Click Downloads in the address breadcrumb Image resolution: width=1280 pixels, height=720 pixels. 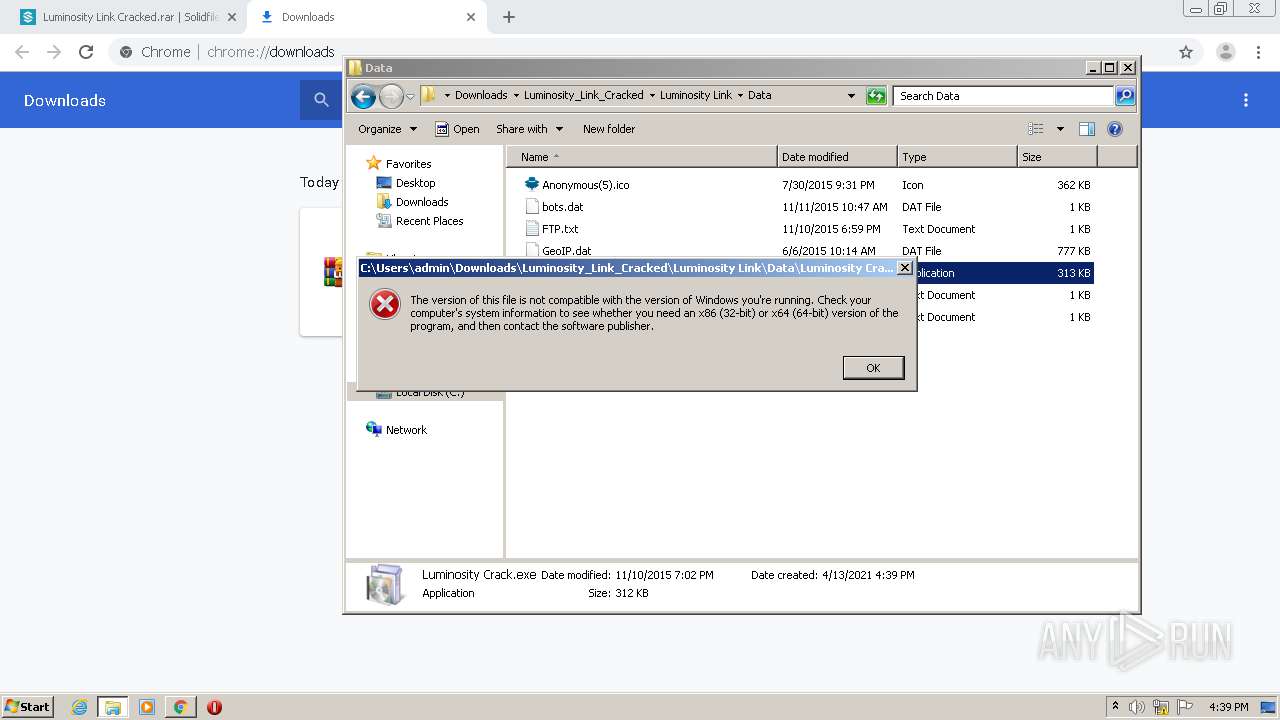[481, 95]
